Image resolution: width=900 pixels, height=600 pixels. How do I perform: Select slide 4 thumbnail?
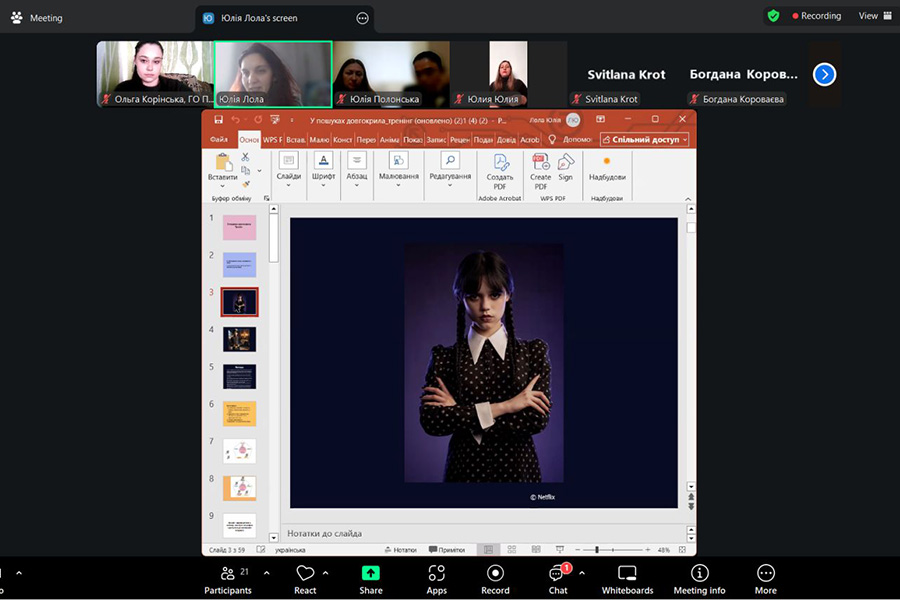[x=239, y=339]
